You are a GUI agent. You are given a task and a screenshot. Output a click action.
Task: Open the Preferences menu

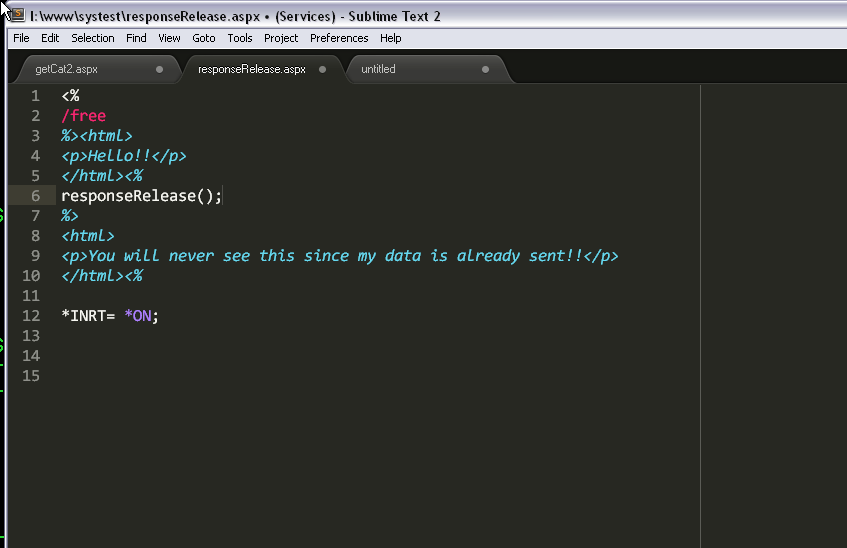click(339, 38)
